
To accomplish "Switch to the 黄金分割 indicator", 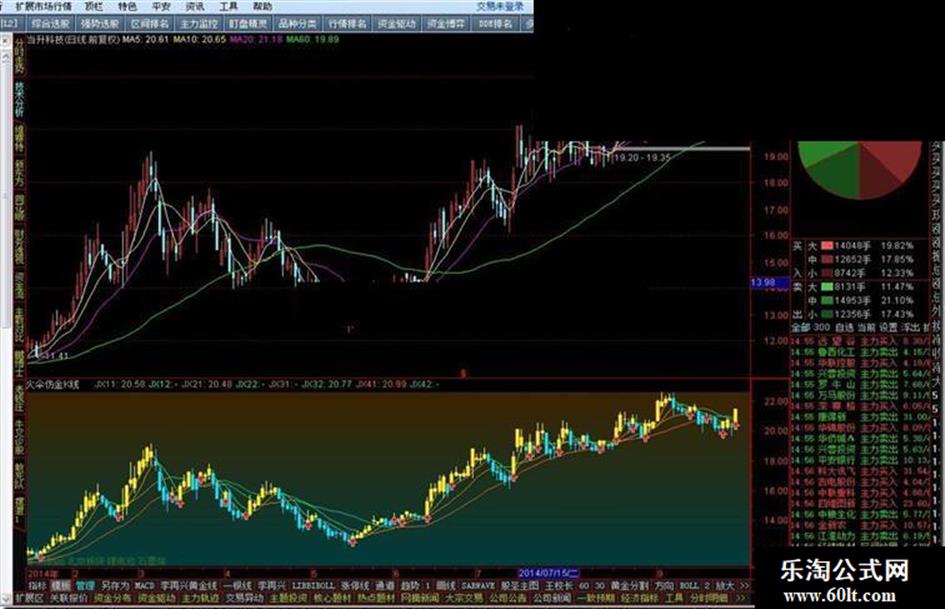I will 629,585.
